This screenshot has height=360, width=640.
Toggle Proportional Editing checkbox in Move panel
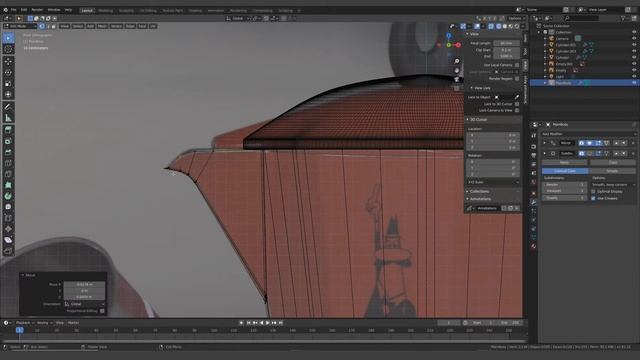(102, 311)
